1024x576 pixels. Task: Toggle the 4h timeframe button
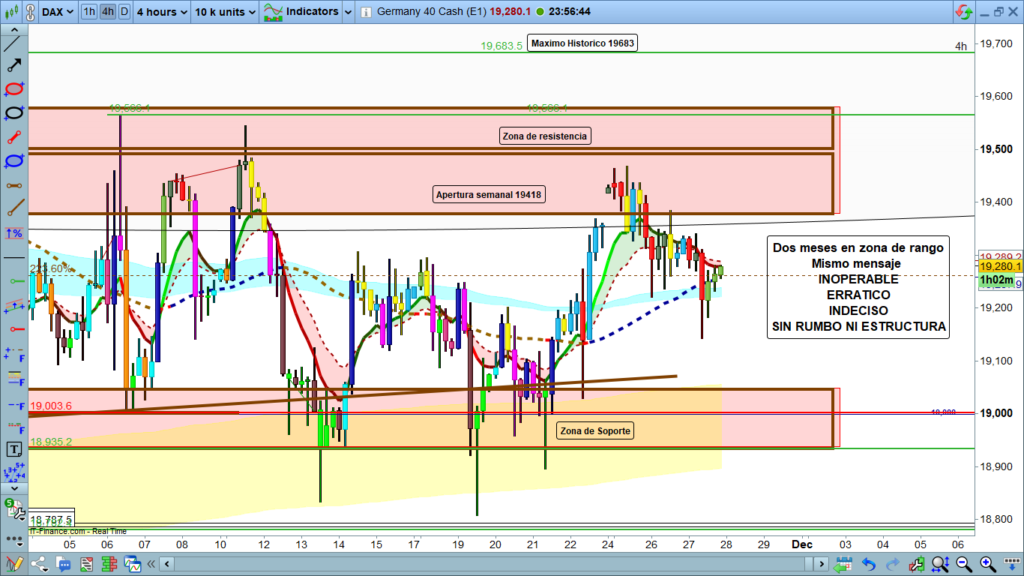(x=107, y=13)
